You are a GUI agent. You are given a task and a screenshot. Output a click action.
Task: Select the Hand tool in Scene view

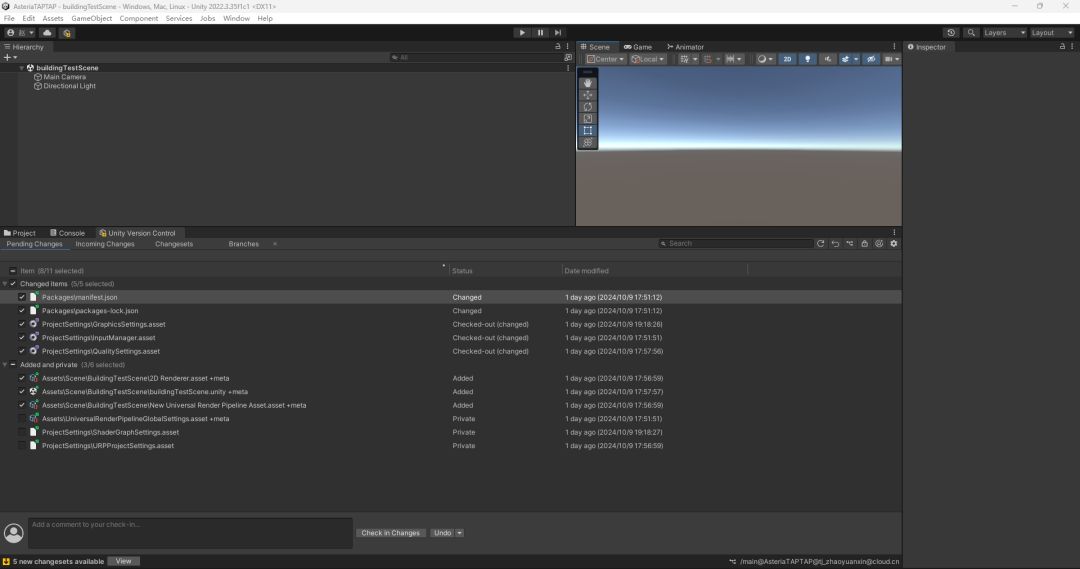tap(588, 83)
